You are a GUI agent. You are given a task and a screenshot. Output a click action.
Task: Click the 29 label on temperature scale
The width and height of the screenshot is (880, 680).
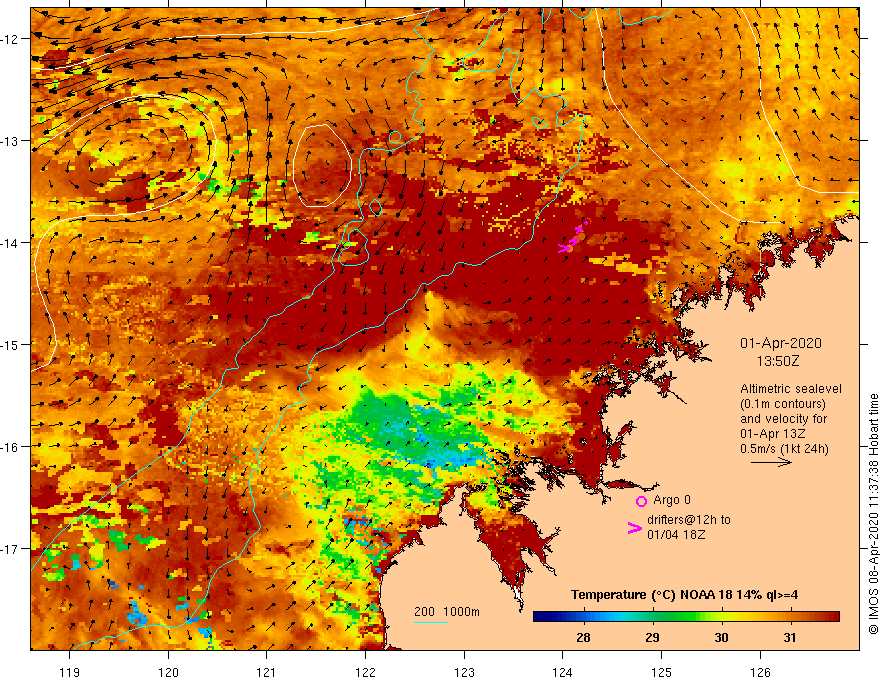pos(652,637)
